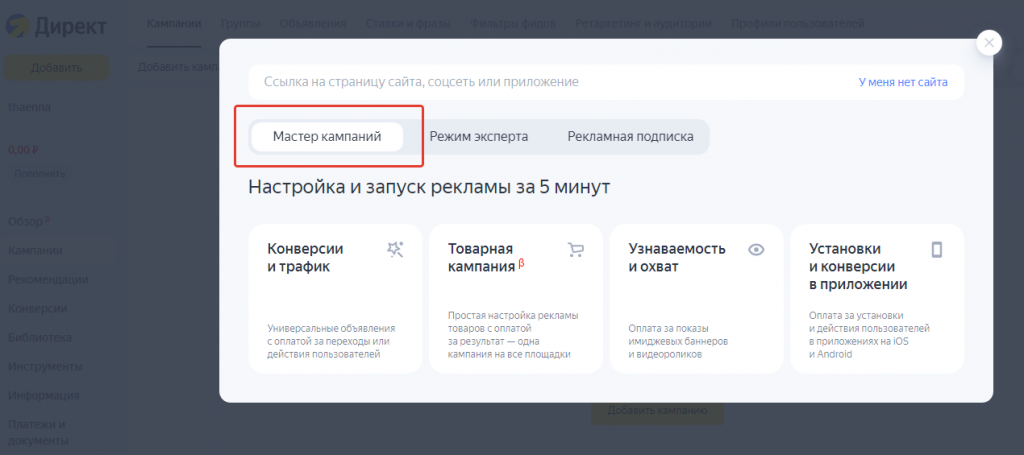Click the eye icon on Узнаваемость и охват card

point(756,249)
